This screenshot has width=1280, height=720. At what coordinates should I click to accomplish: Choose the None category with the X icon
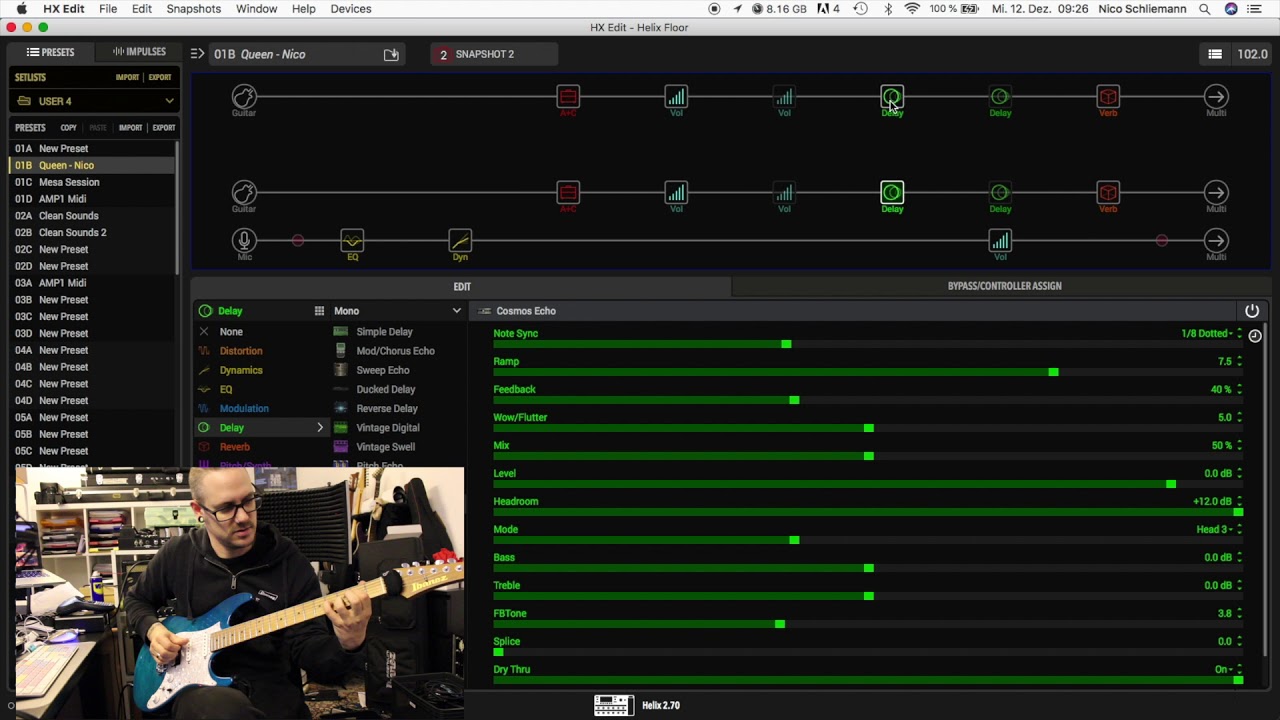click(x=231, y=332)
